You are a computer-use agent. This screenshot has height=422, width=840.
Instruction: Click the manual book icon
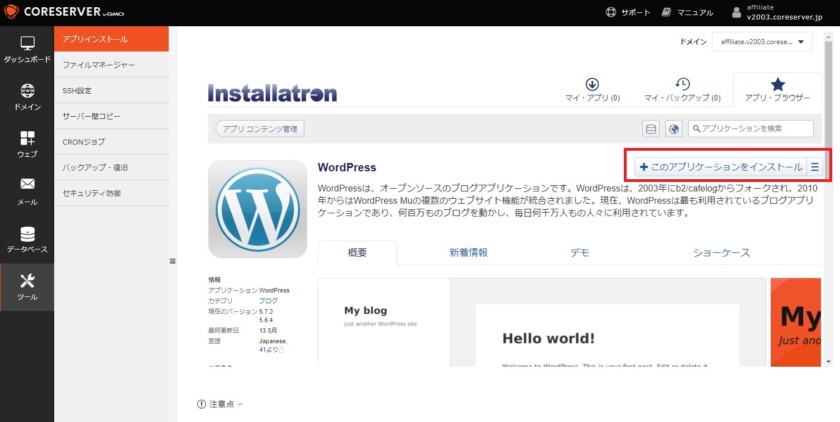[666, 12]
